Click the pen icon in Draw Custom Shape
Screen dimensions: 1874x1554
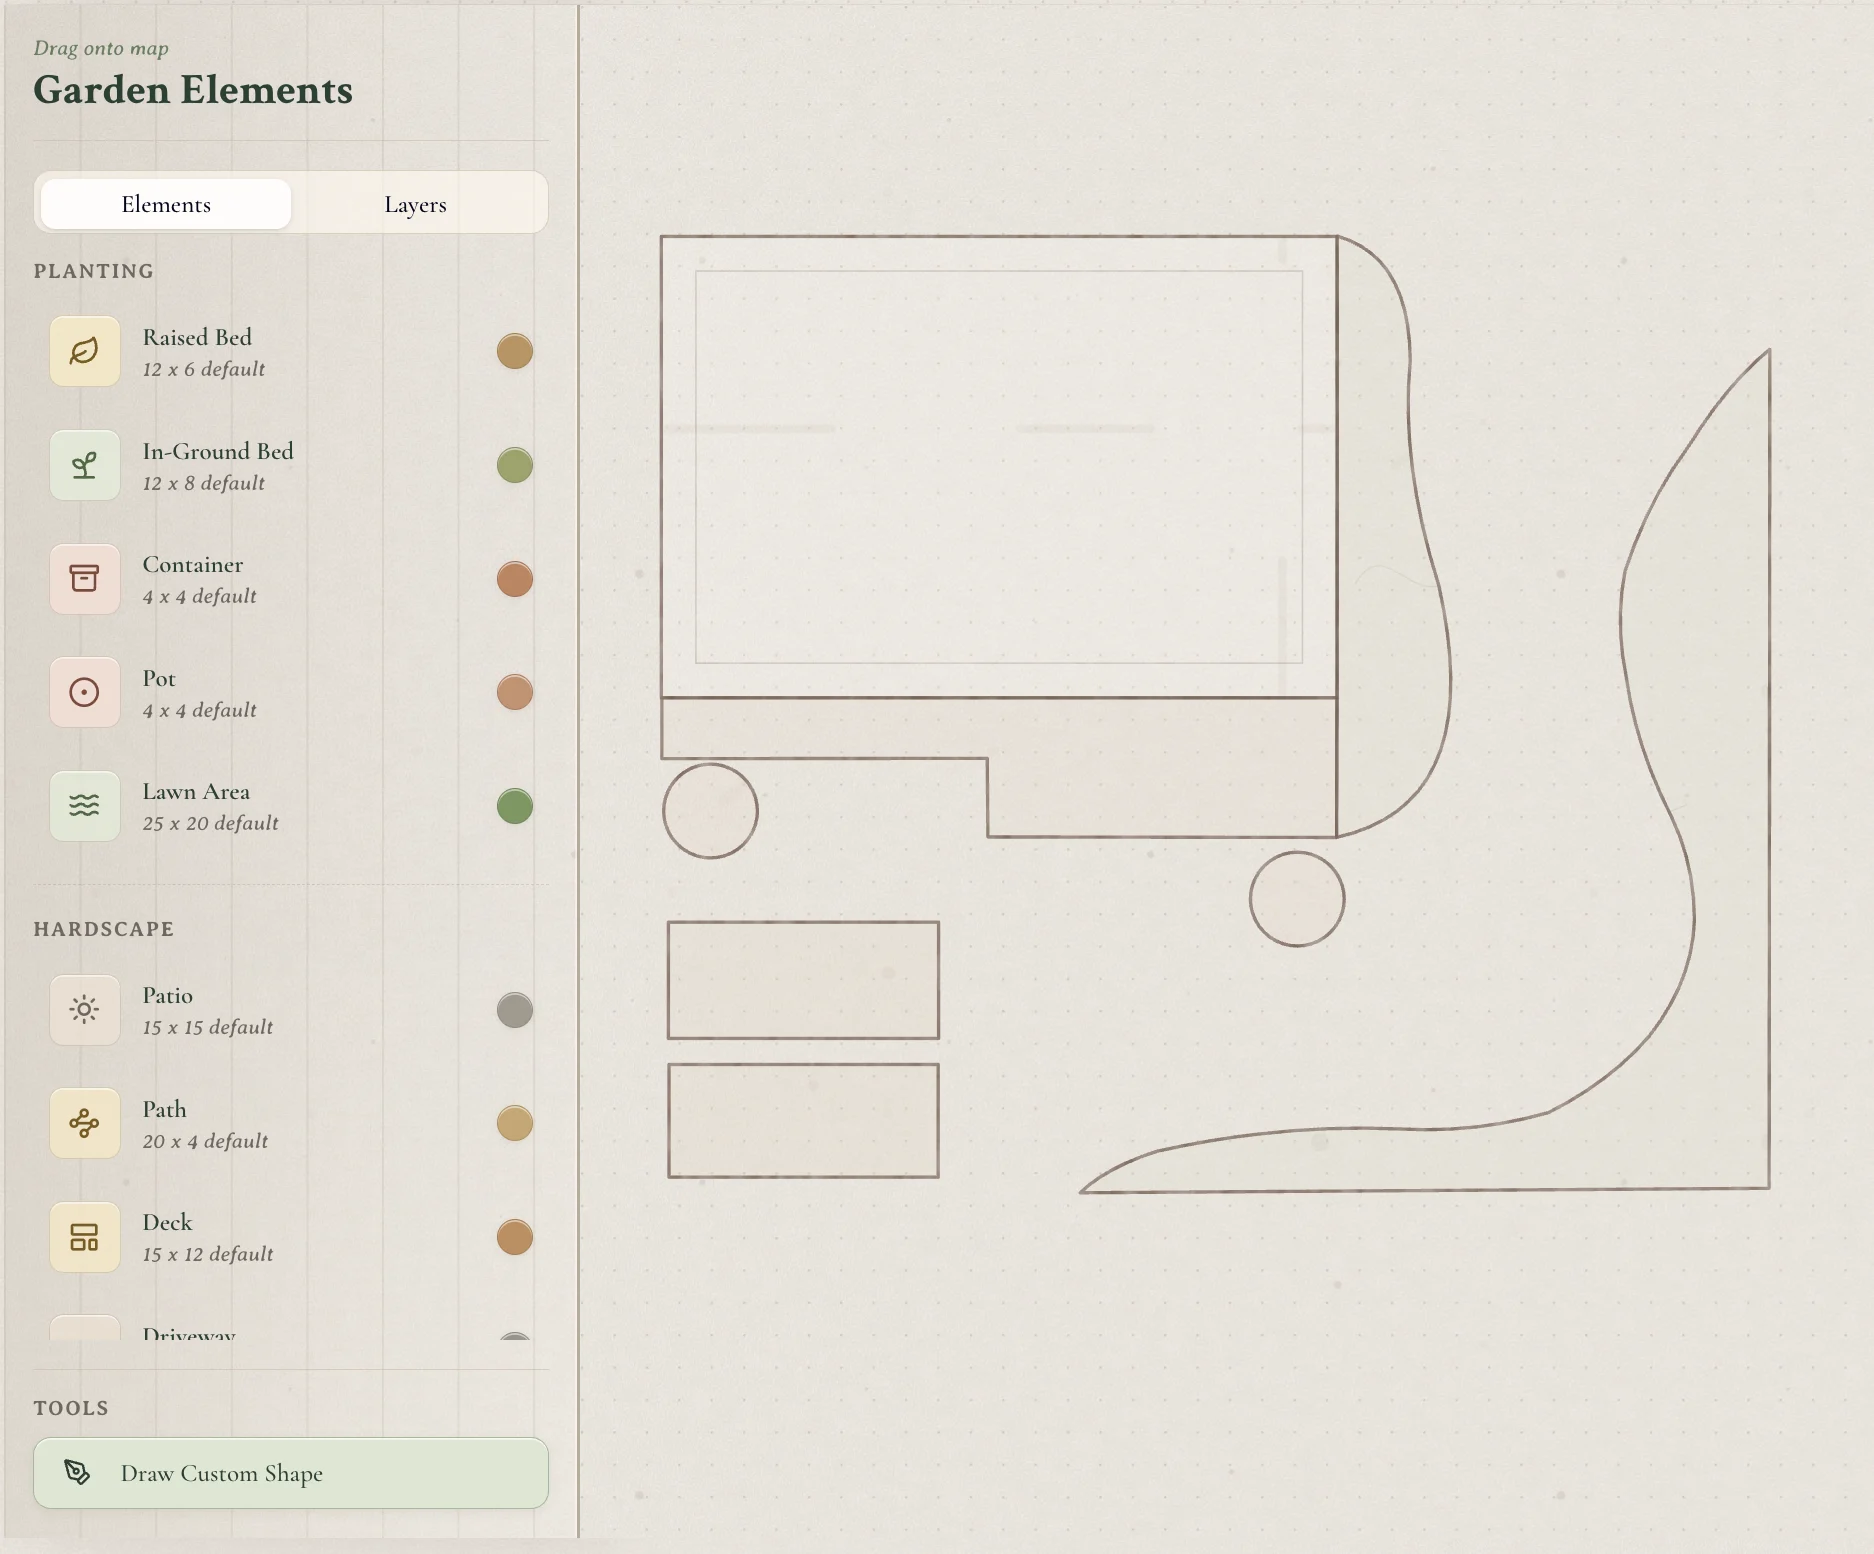point(77,1472)
